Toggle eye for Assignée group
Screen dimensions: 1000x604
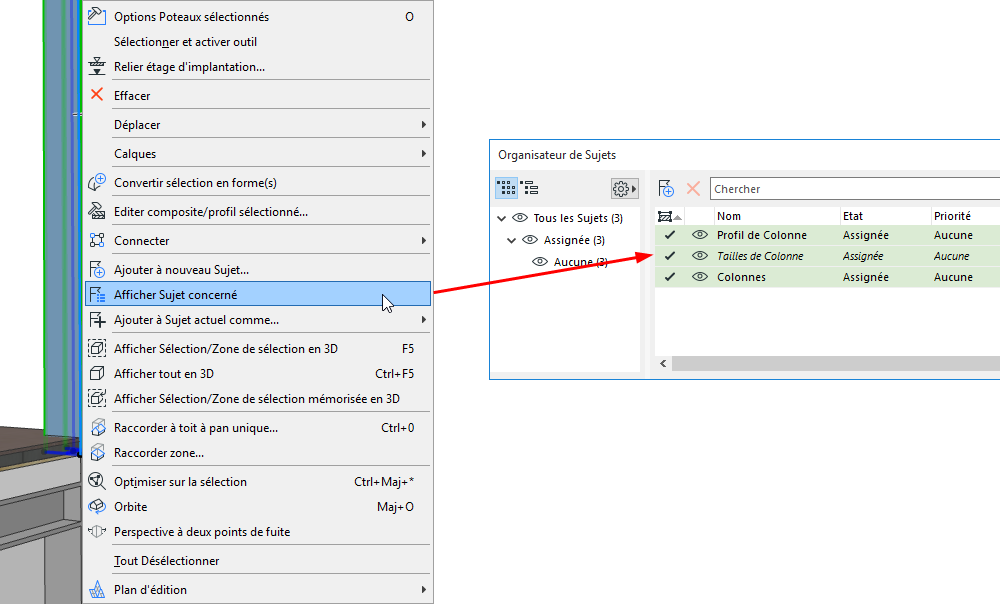pyautogui.click(x=530, y=240)
